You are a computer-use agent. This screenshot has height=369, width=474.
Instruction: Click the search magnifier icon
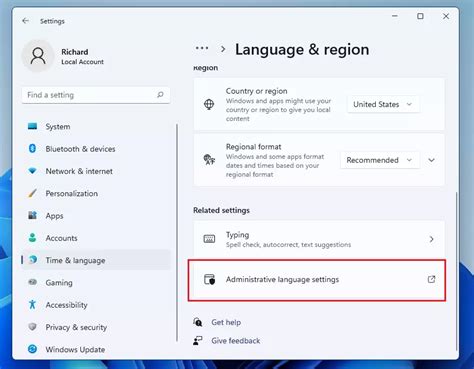(x=160, y=95)
